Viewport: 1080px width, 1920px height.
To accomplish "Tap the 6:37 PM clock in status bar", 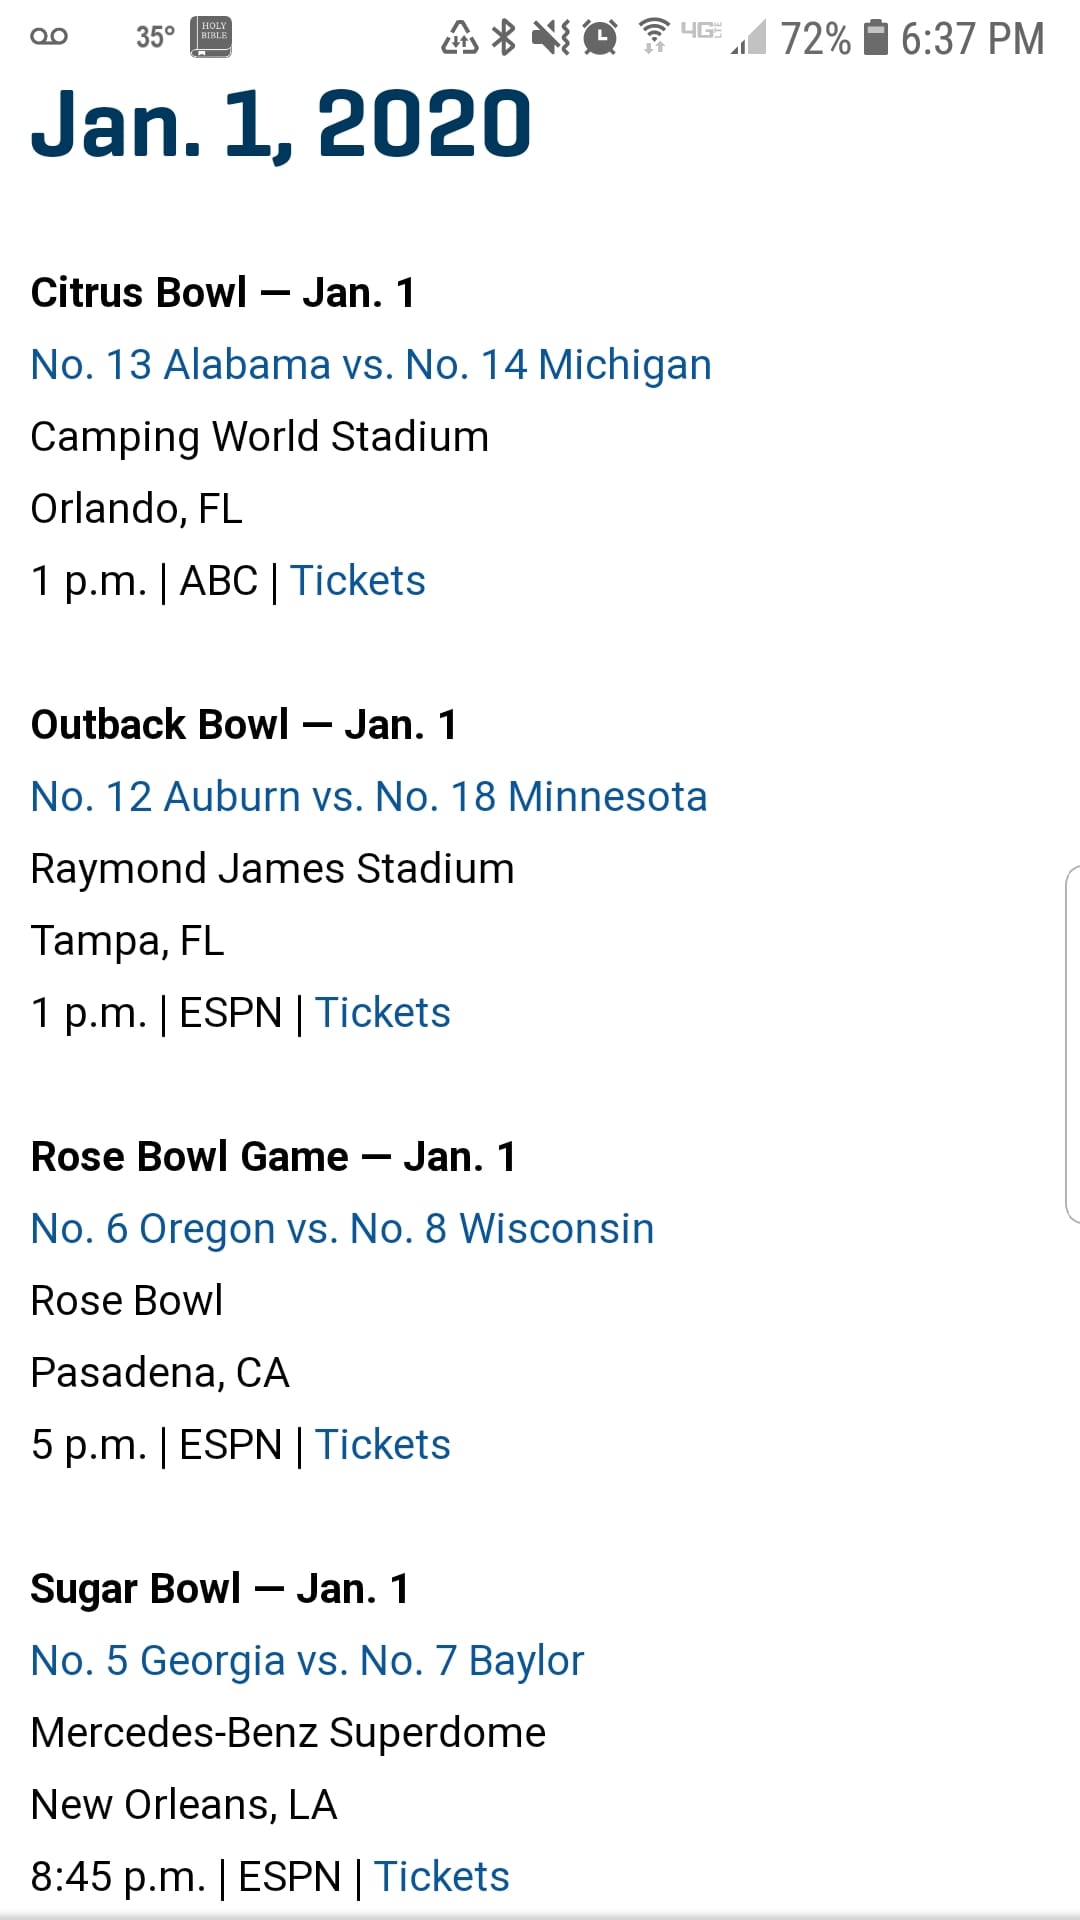I will tap(972, 39).
